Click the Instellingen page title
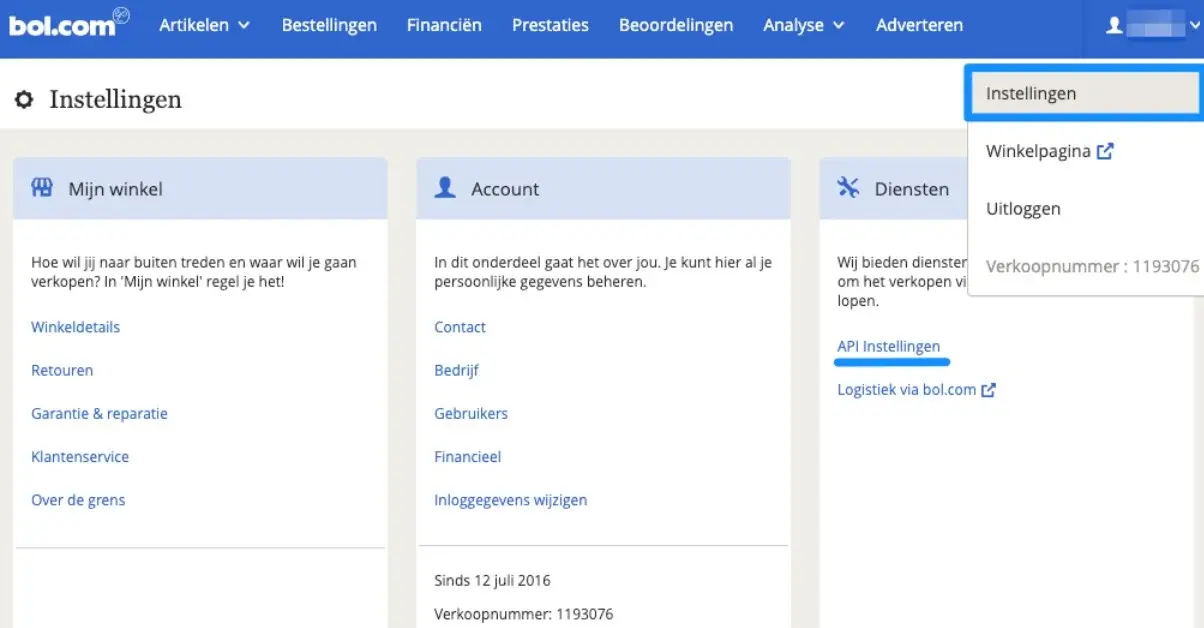The height and width of the screenshot is (628, 1204). [x=115, y=100]
